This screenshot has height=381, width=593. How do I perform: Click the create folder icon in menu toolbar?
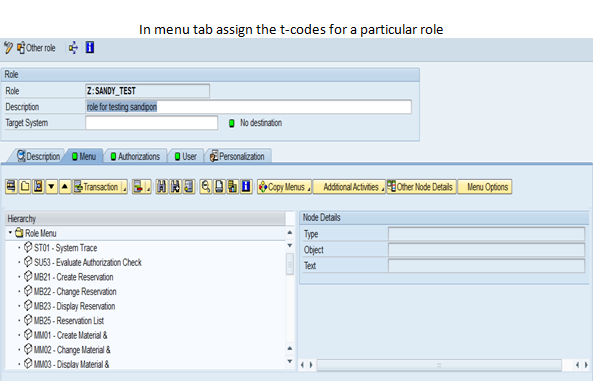coord(25,187)
